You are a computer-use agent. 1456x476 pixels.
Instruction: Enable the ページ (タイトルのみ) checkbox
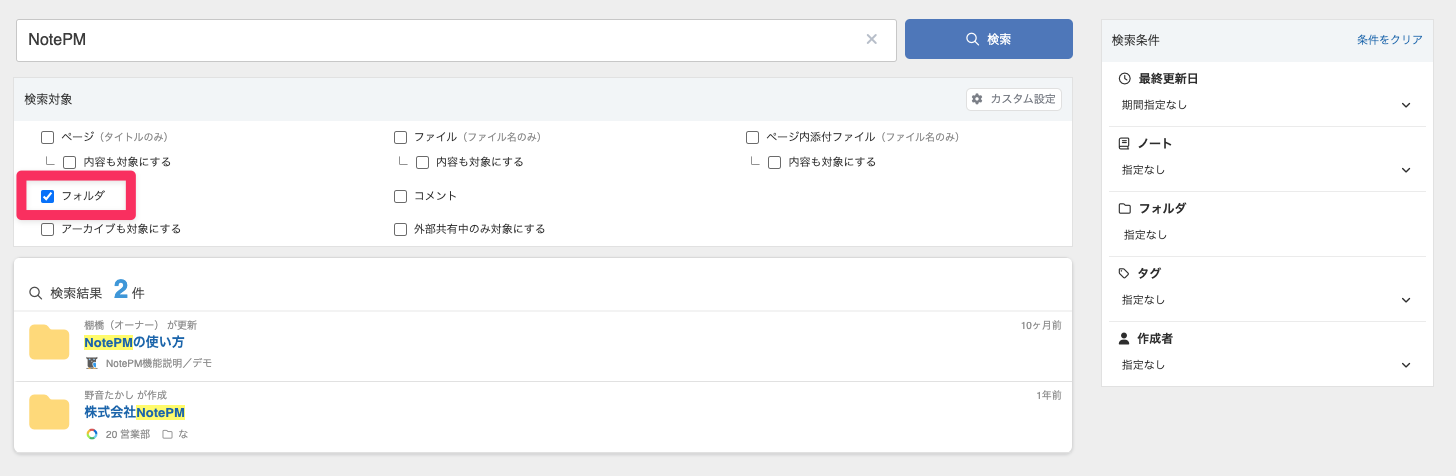pos(47,137)
